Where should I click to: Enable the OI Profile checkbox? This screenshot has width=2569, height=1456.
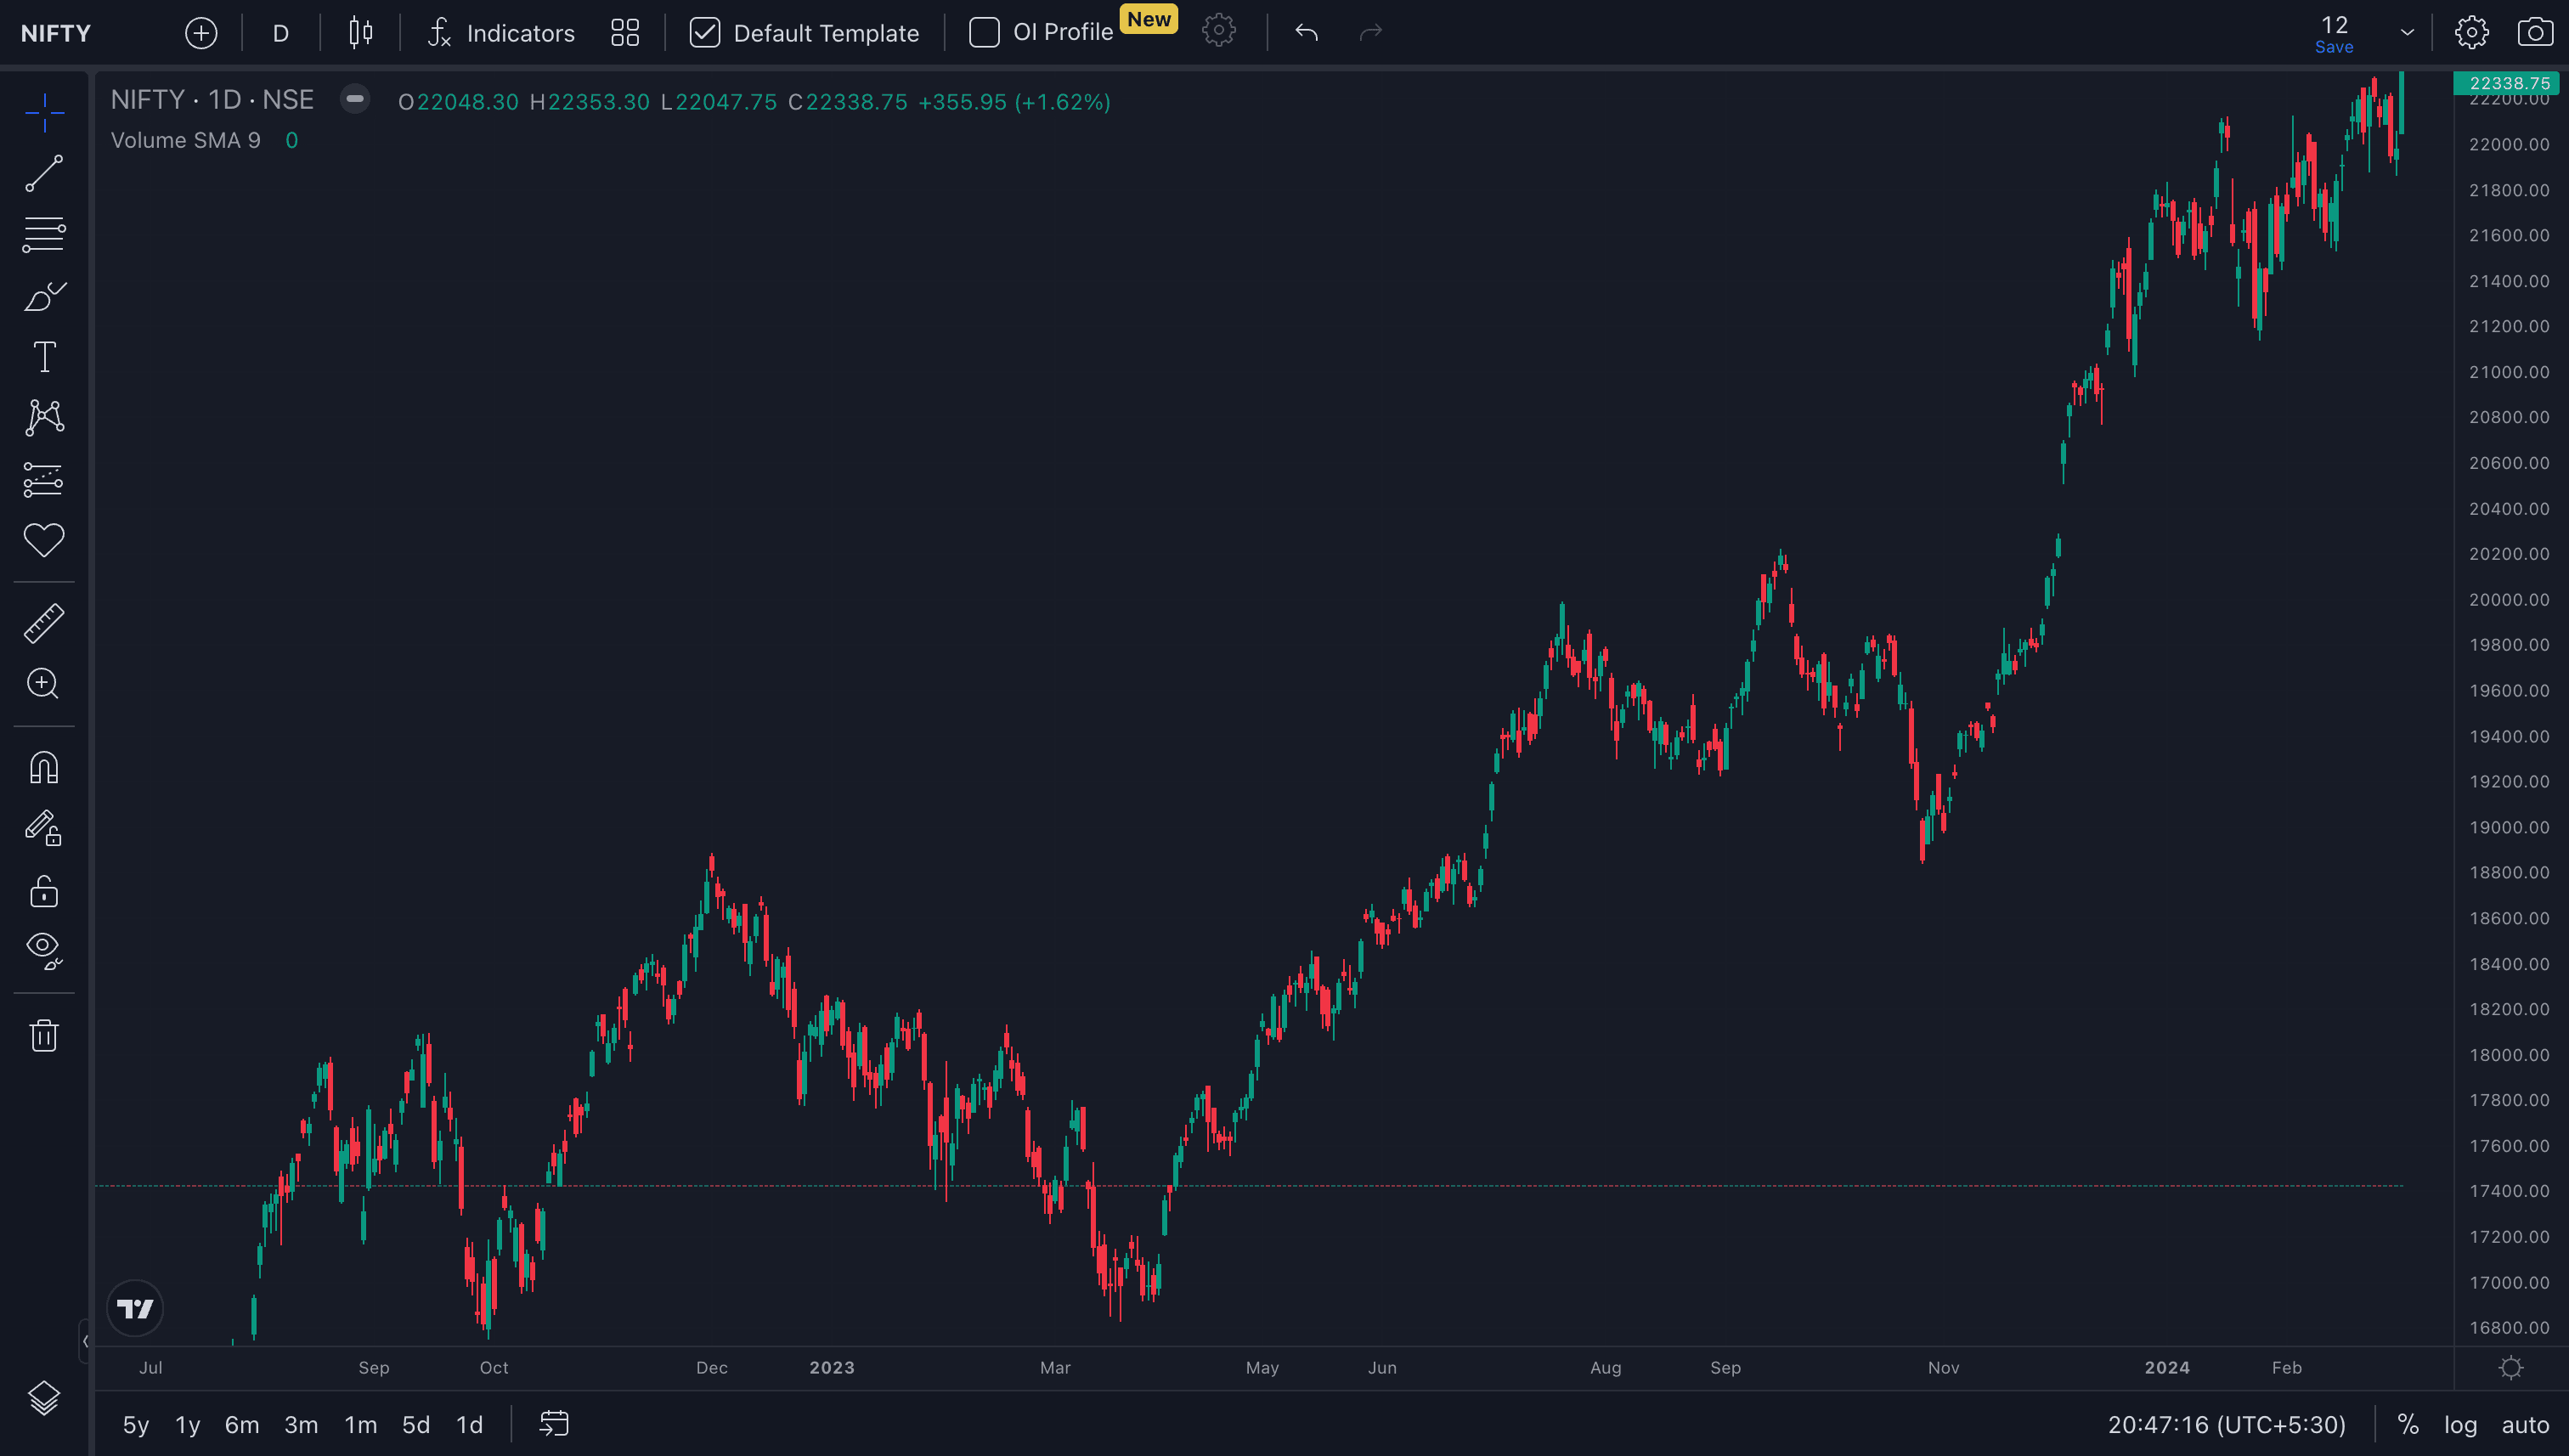984,33
